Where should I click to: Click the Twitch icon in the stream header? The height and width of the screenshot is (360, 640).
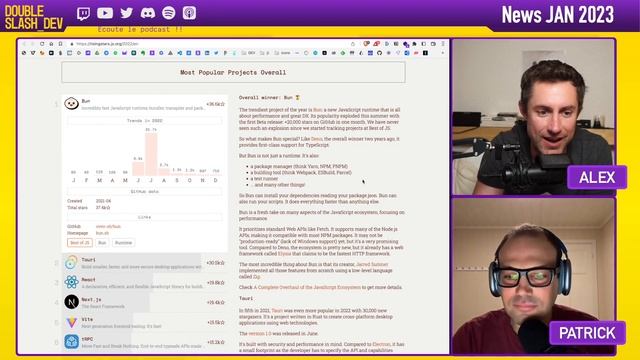tap(83, 14)
